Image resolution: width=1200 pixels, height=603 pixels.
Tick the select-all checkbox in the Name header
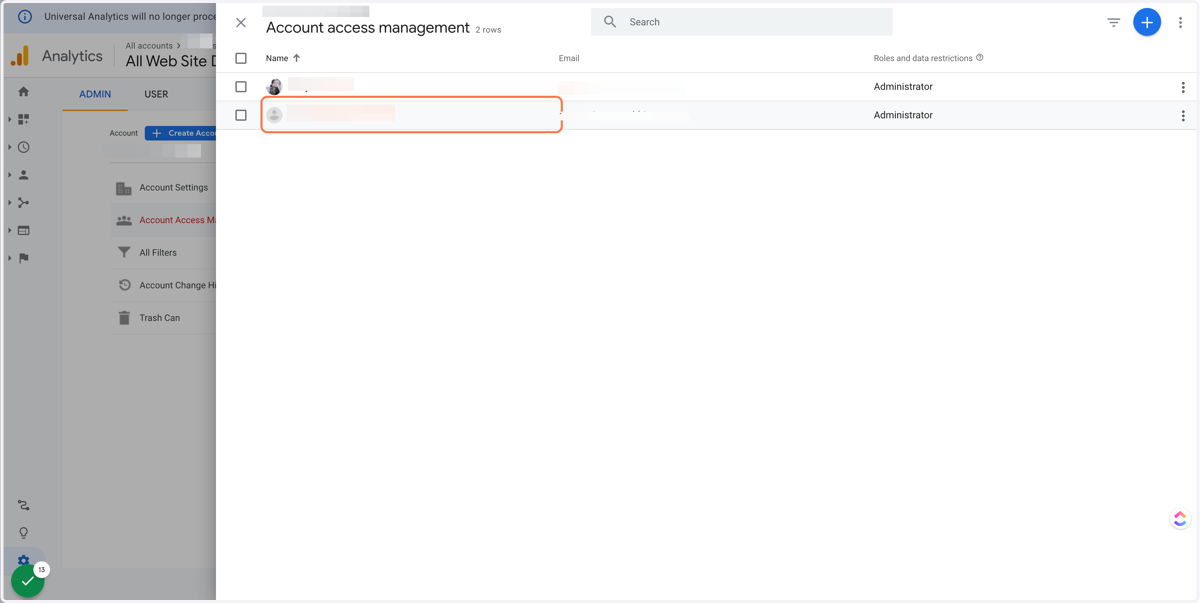coord(241,58)
